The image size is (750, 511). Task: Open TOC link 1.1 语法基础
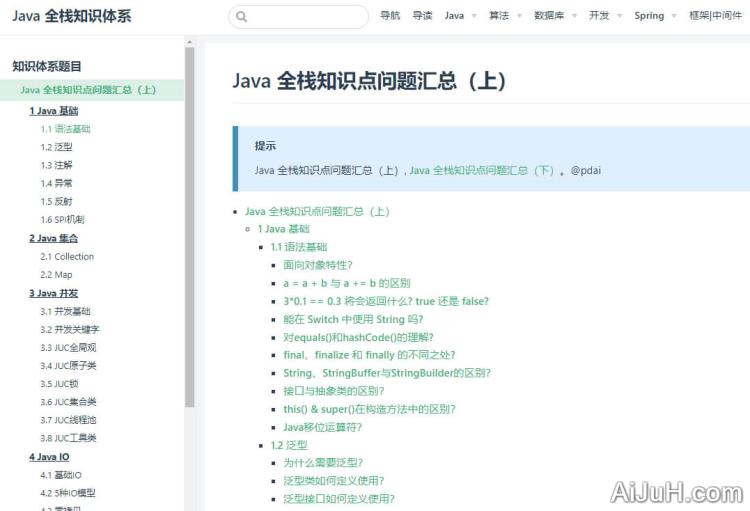[x=299, y=247]
